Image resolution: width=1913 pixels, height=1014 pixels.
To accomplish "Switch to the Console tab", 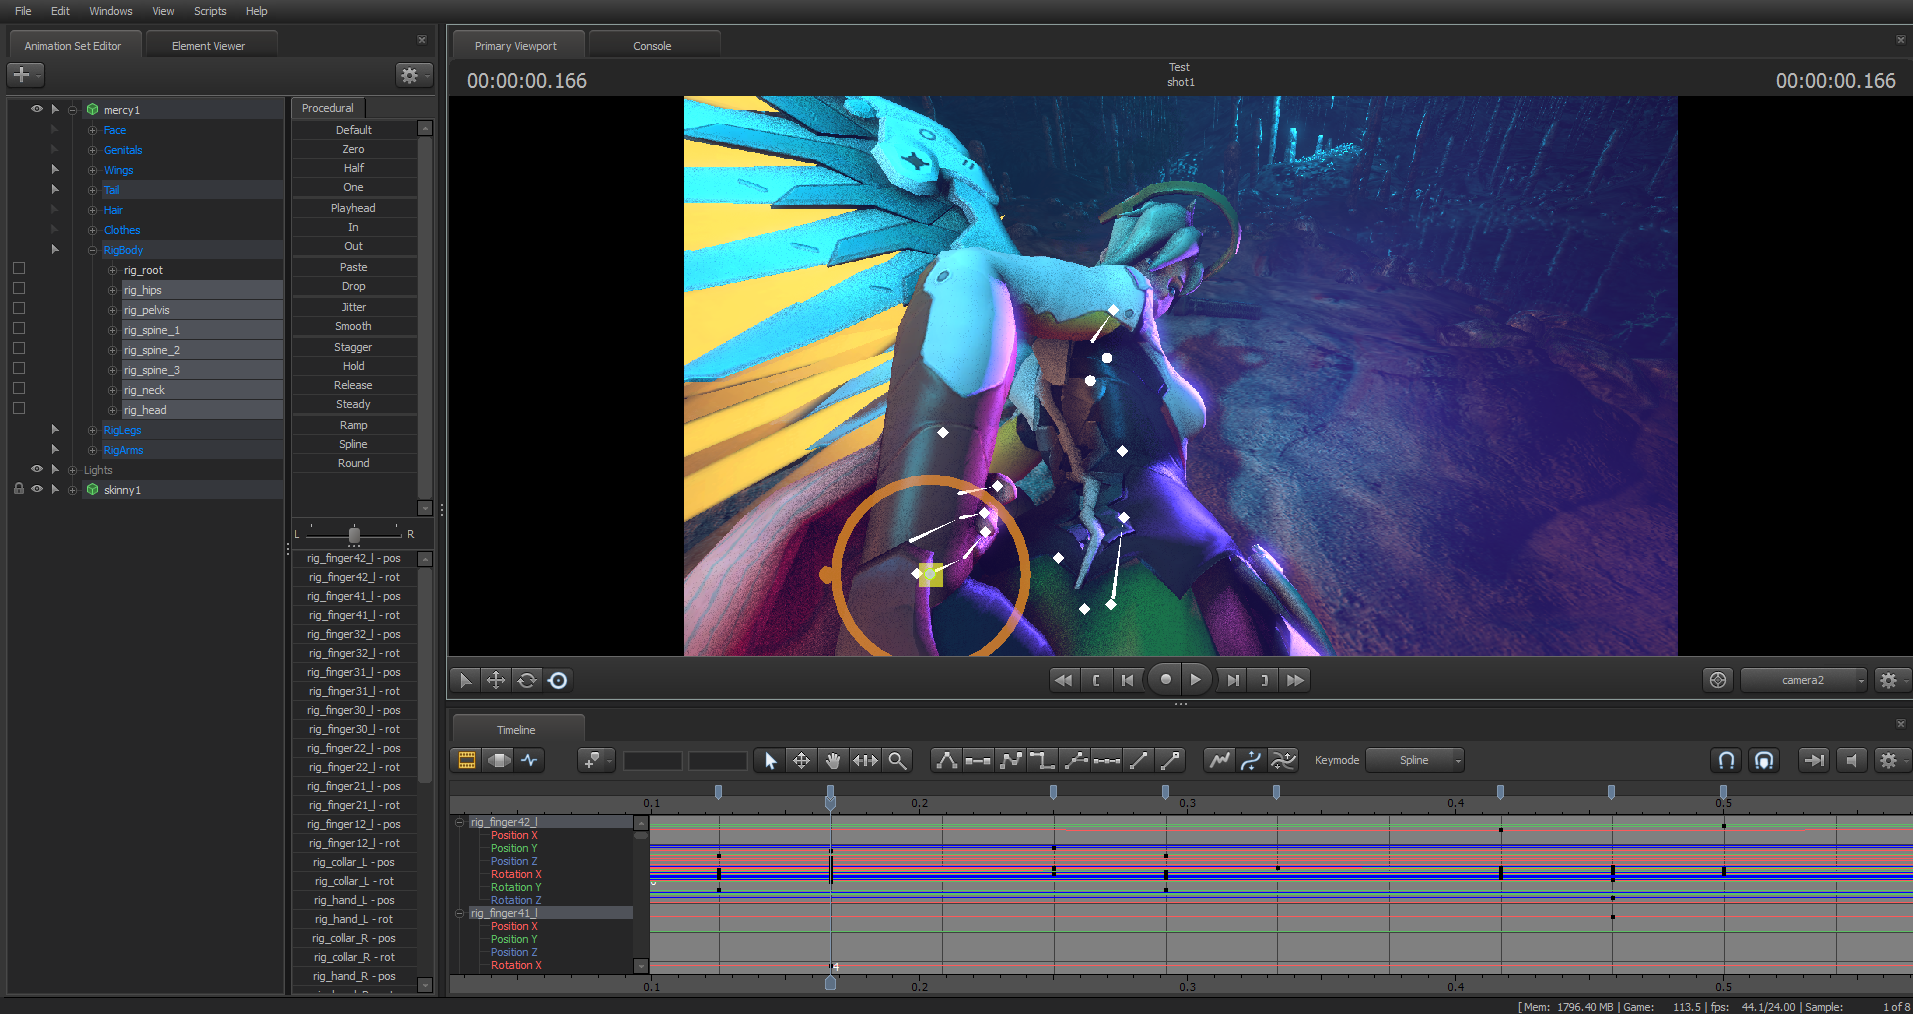I will tap(652, 46).
